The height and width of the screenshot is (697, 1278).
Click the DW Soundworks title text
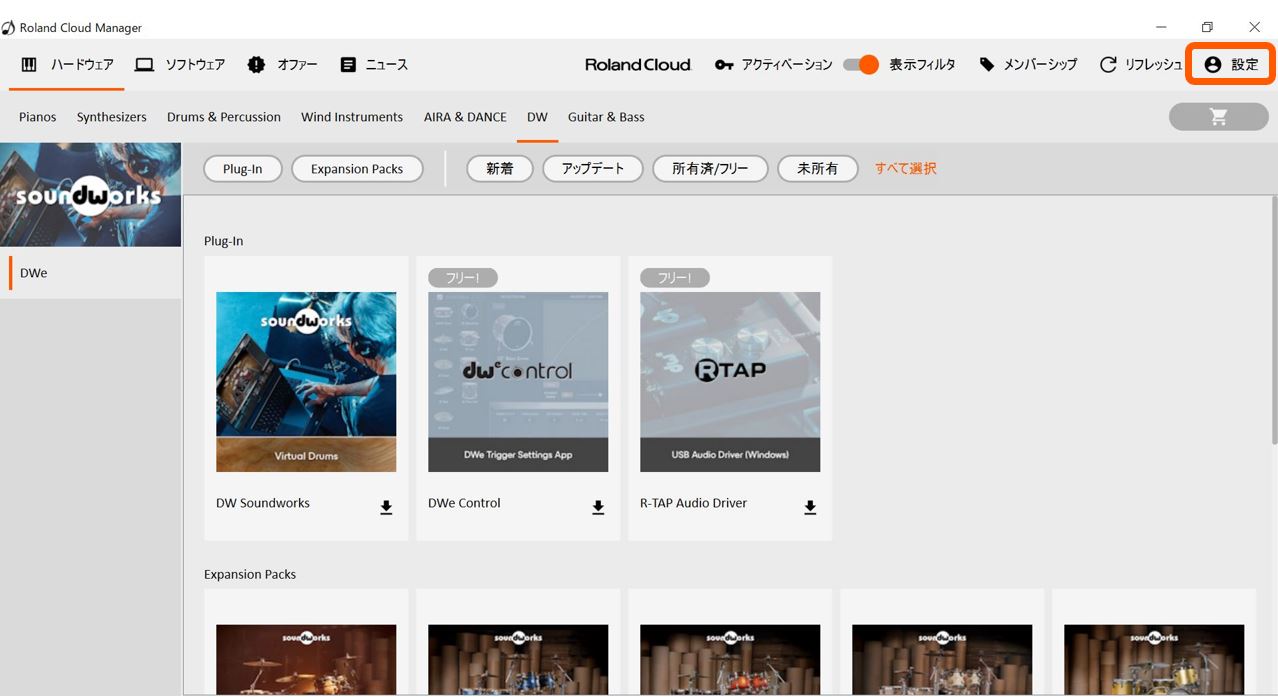[263, 503]
